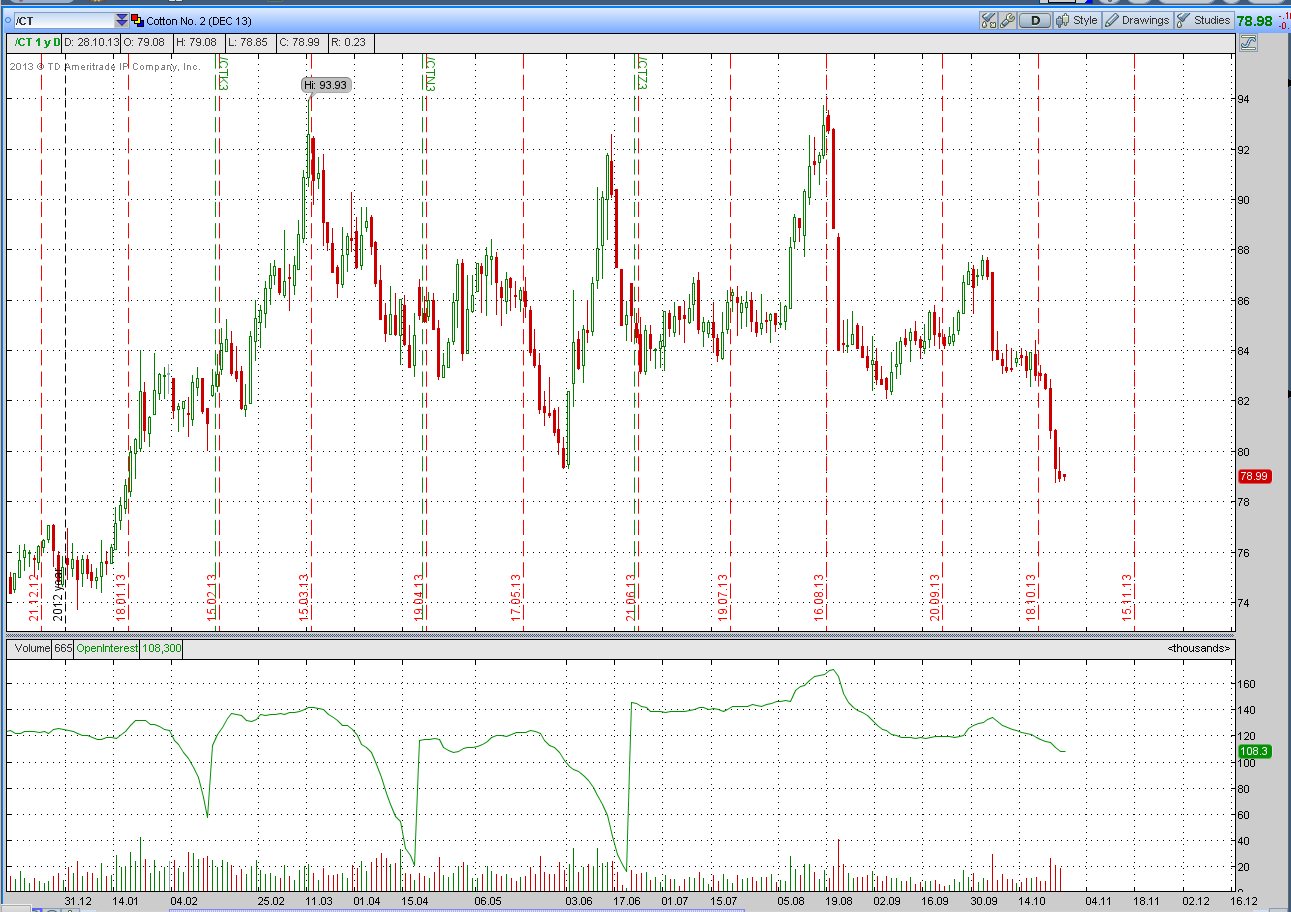Open the Drawings menu

click(1137, 20)
